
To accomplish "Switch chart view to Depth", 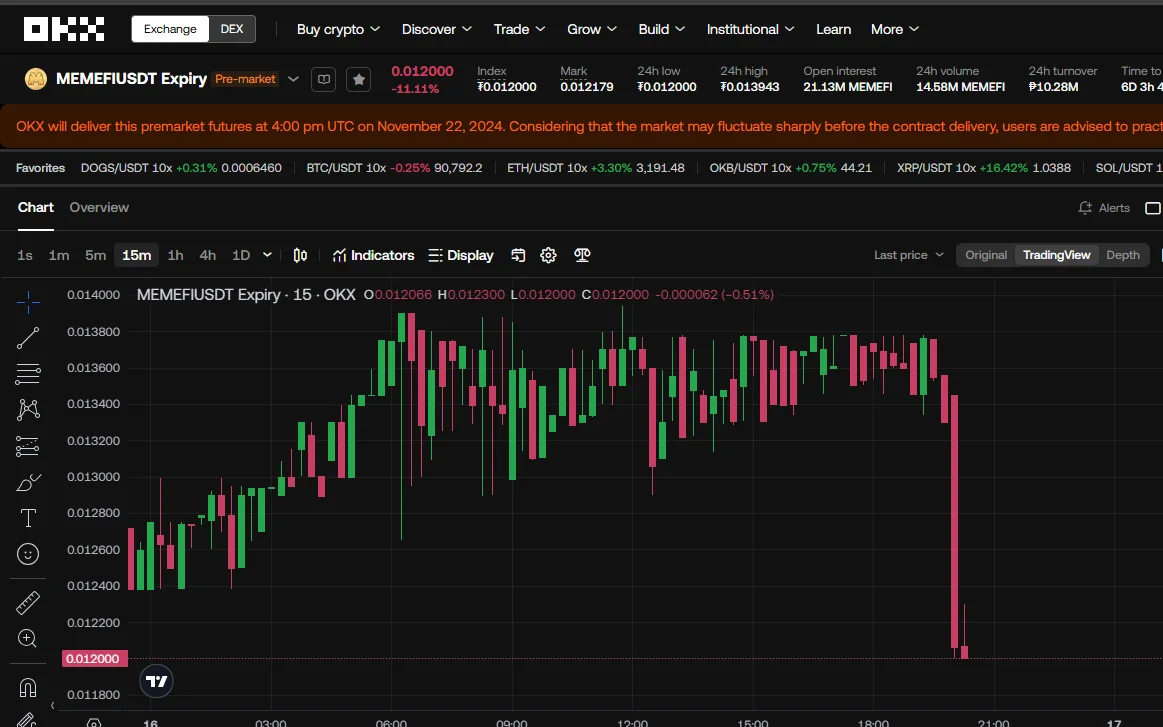I will [x=1122, y=255].
